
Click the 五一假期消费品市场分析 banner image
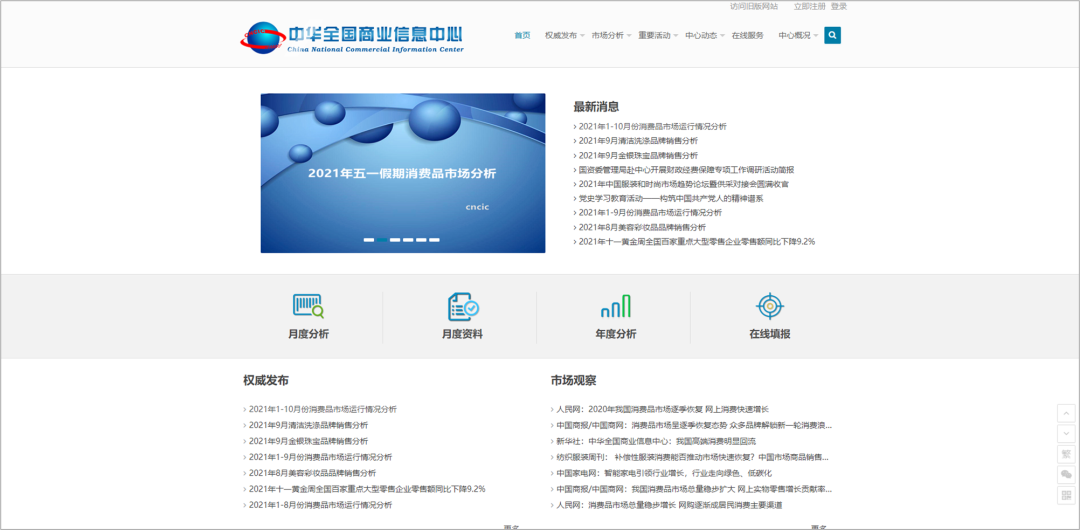pyautogui.click(x=403, y=172)
